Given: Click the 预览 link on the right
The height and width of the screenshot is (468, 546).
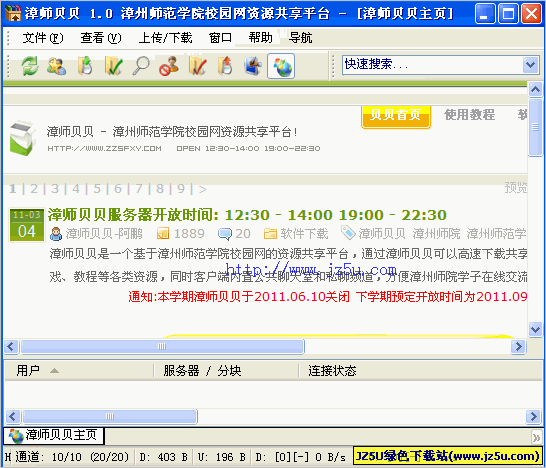Looking at the screenshot, I should (516, 188).
